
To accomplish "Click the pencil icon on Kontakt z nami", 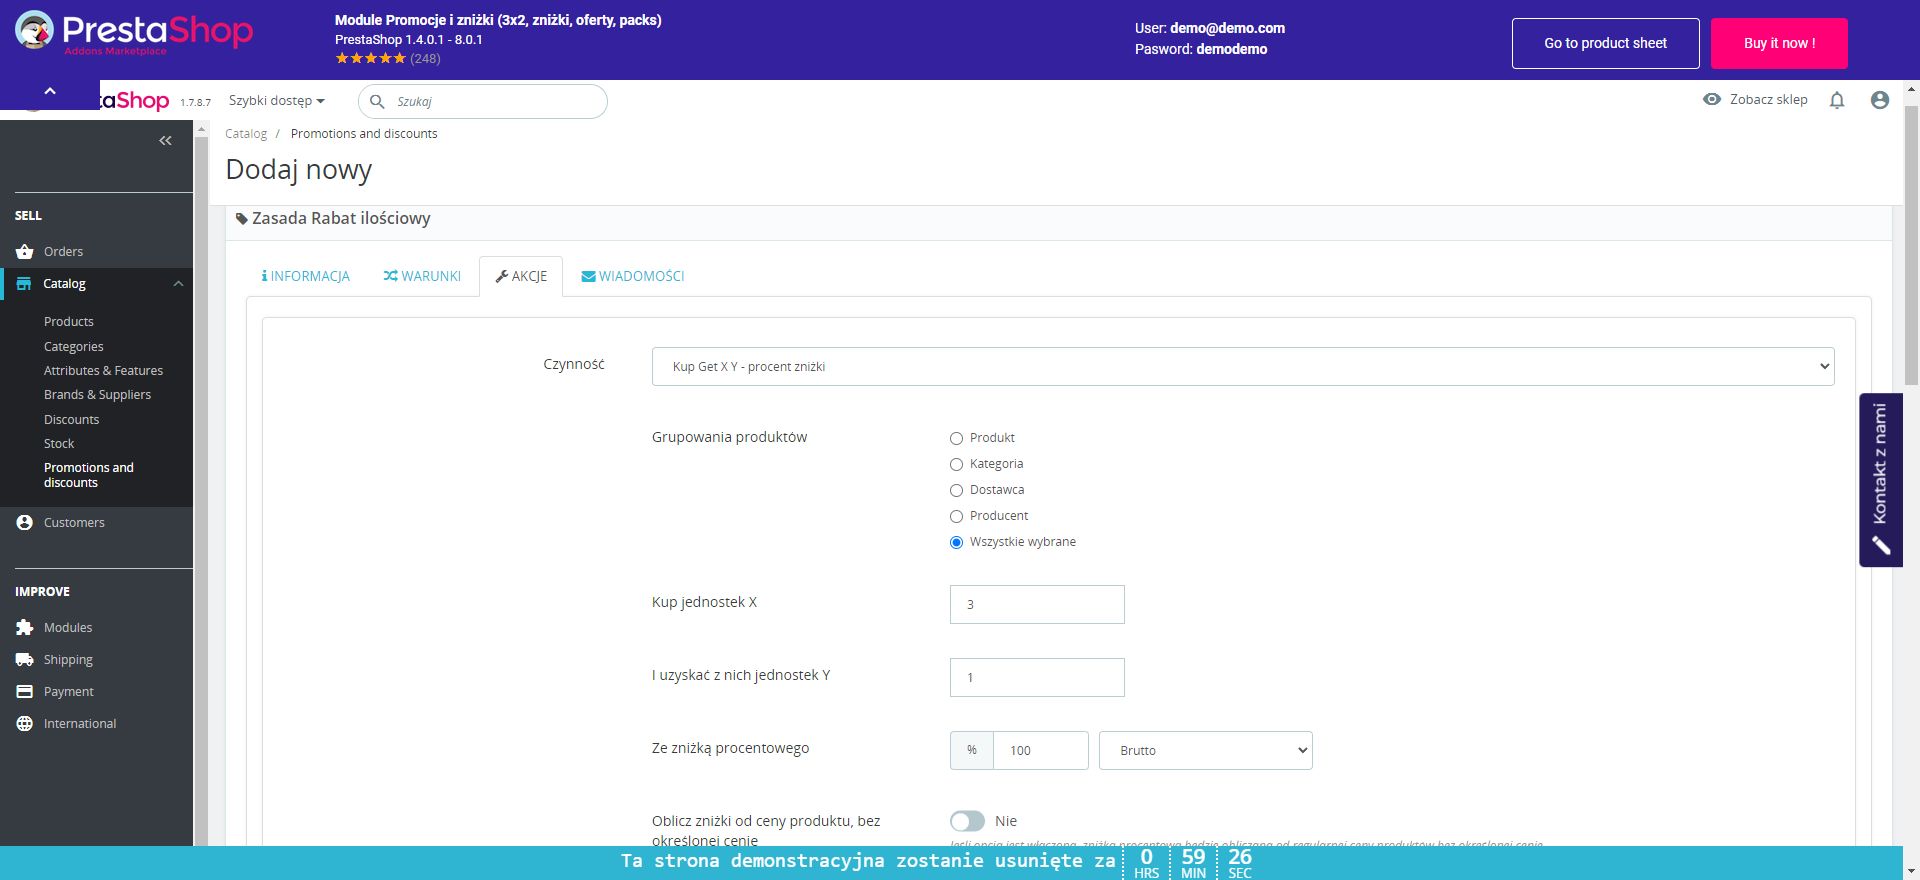I will pyautogui.click(x=1881, y=545).
